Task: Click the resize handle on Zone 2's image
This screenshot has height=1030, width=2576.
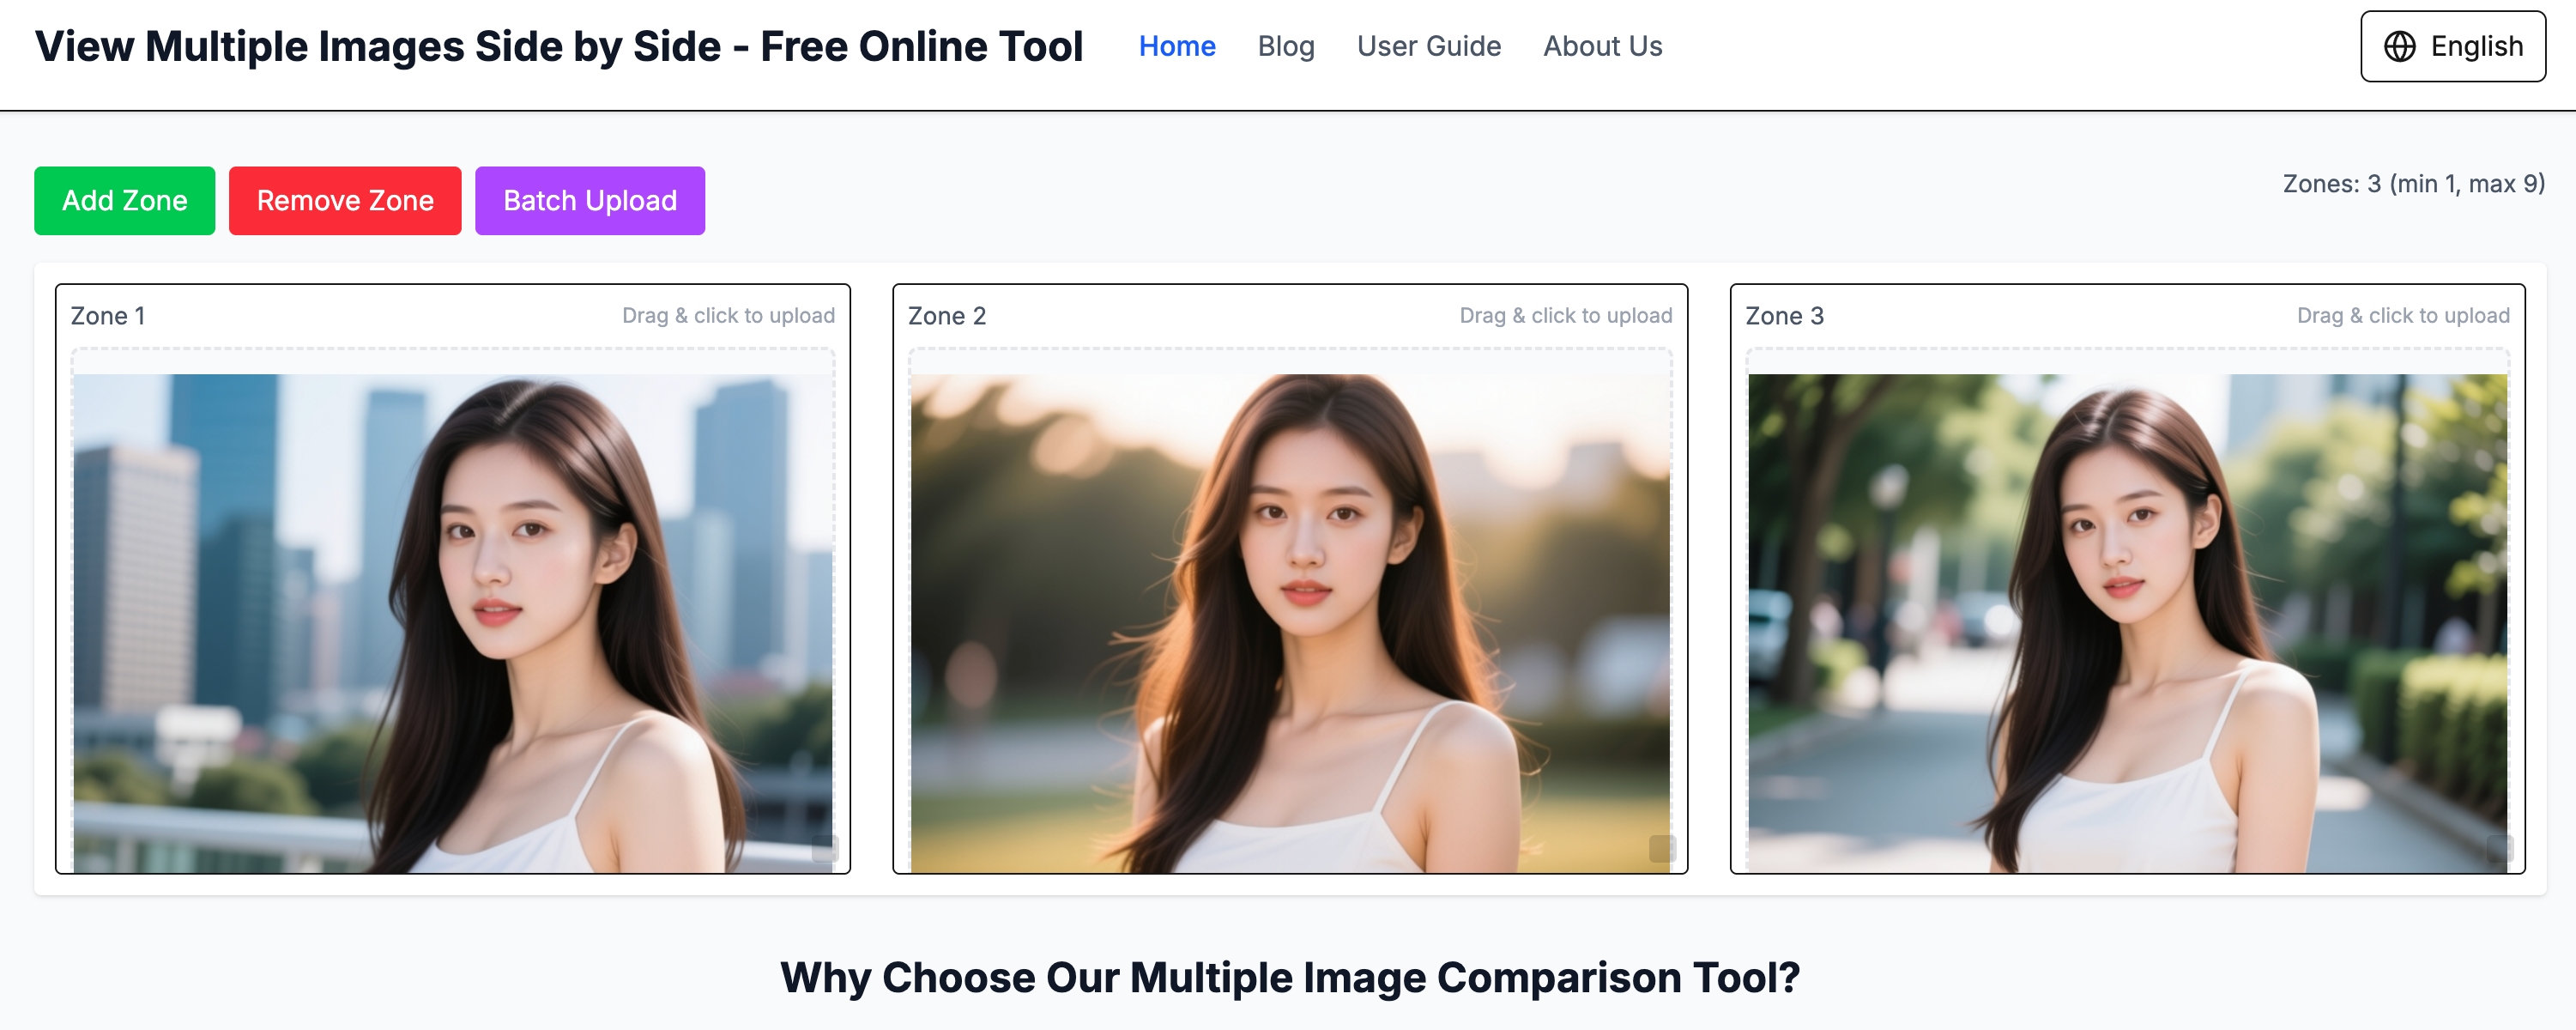Action: (1661, 847)
